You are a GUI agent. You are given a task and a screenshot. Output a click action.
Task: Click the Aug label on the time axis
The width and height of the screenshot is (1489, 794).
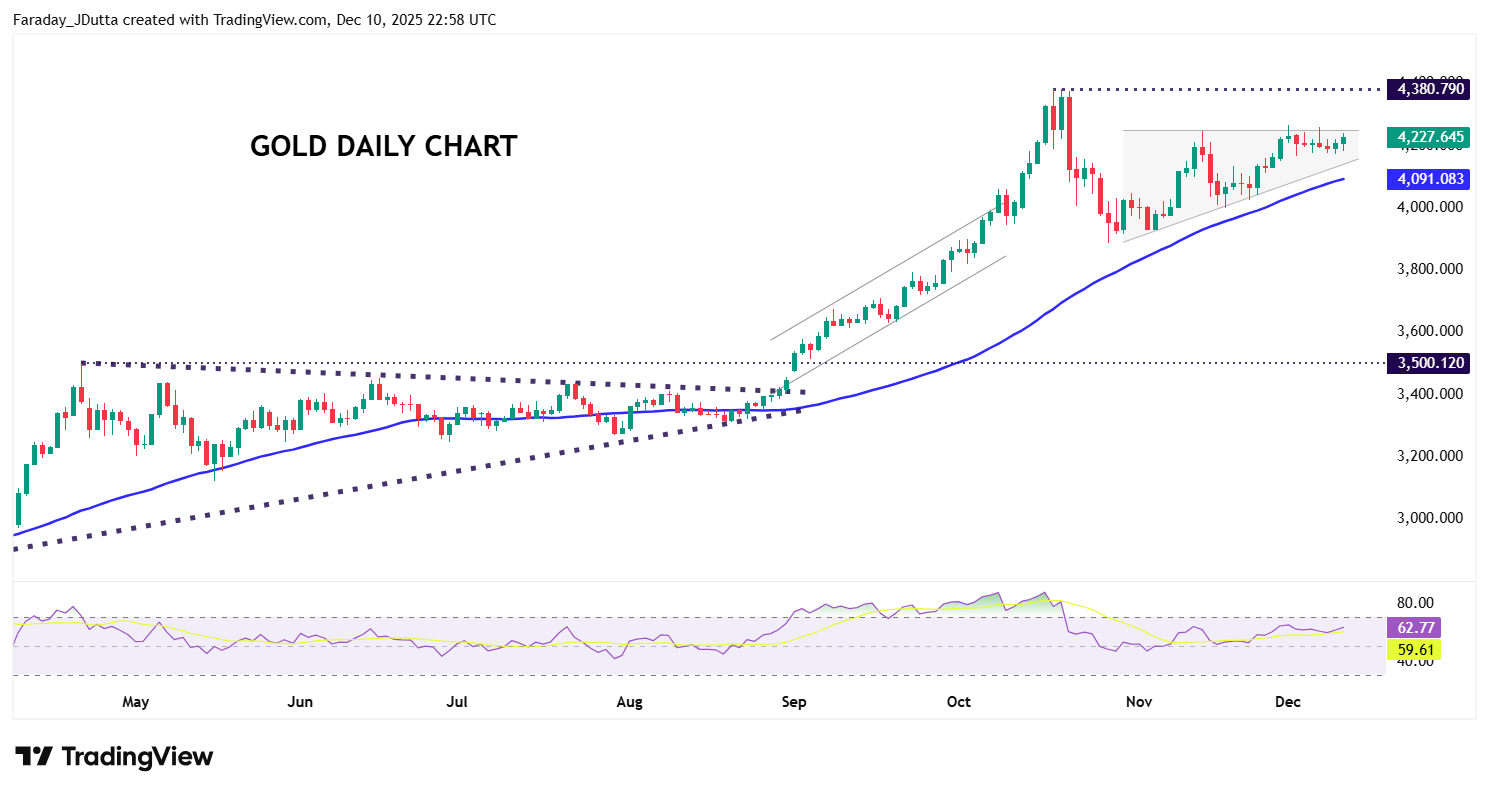click(629, 702)
